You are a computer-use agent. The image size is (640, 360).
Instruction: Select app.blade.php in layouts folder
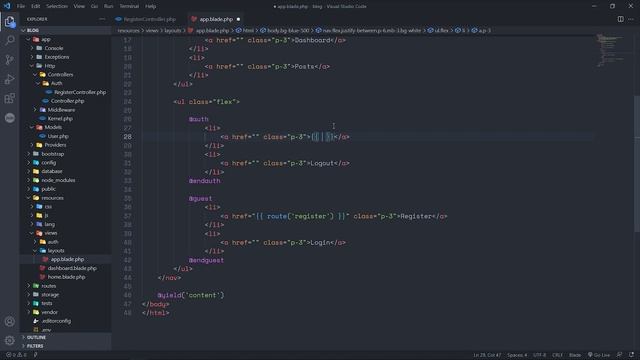tap(65, 259)
